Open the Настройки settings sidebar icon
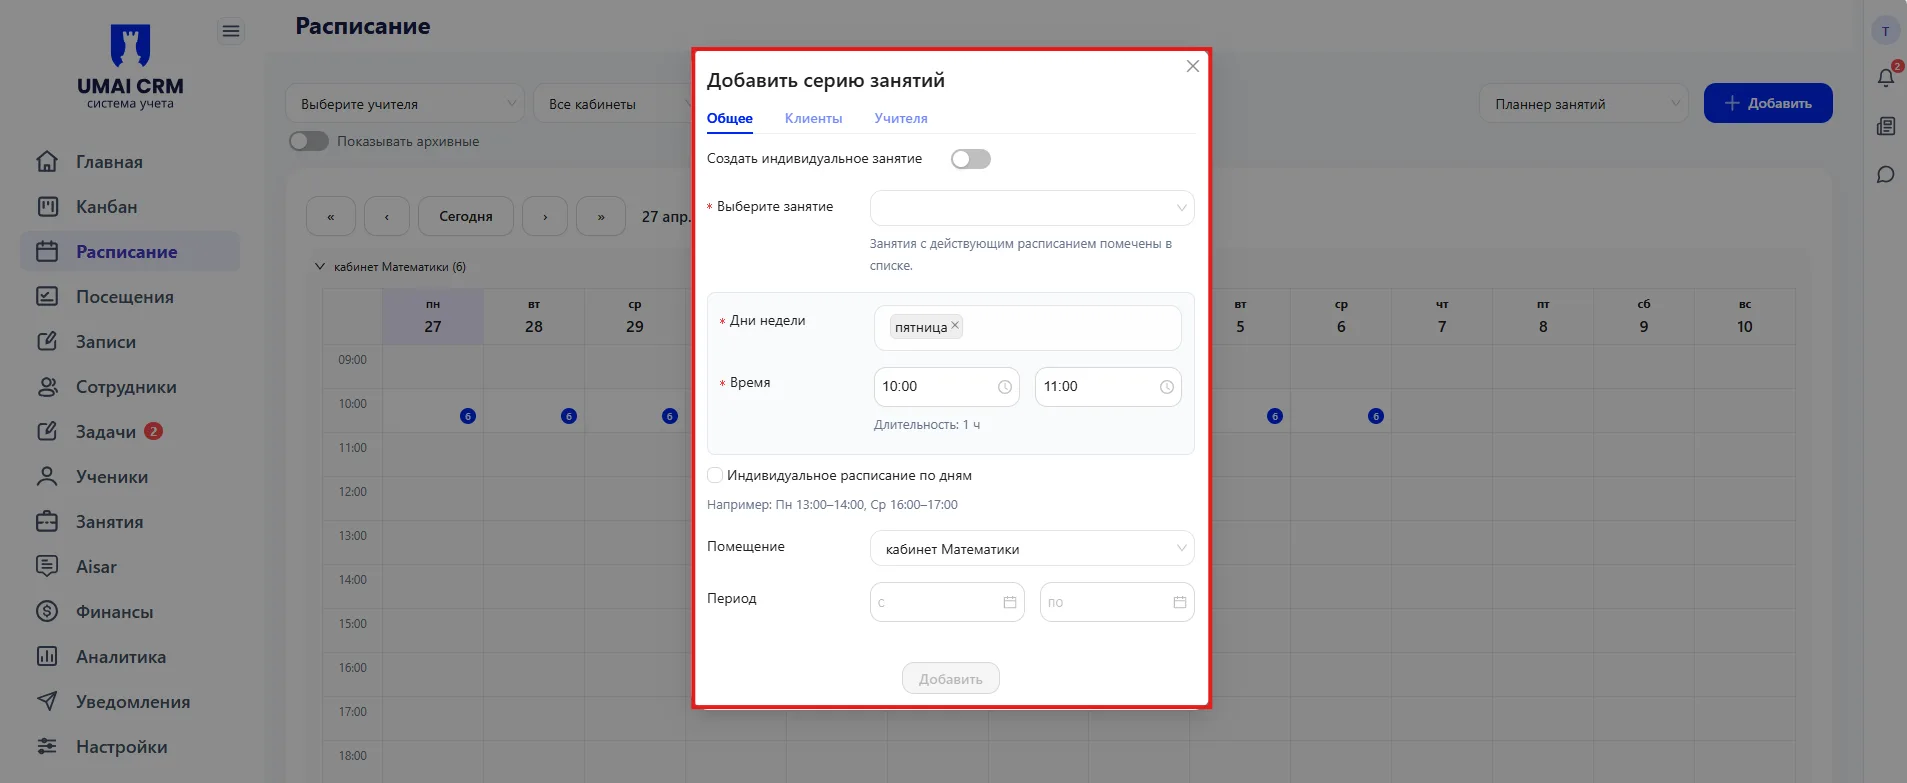The image size is (1907, 783). (47, 746)
